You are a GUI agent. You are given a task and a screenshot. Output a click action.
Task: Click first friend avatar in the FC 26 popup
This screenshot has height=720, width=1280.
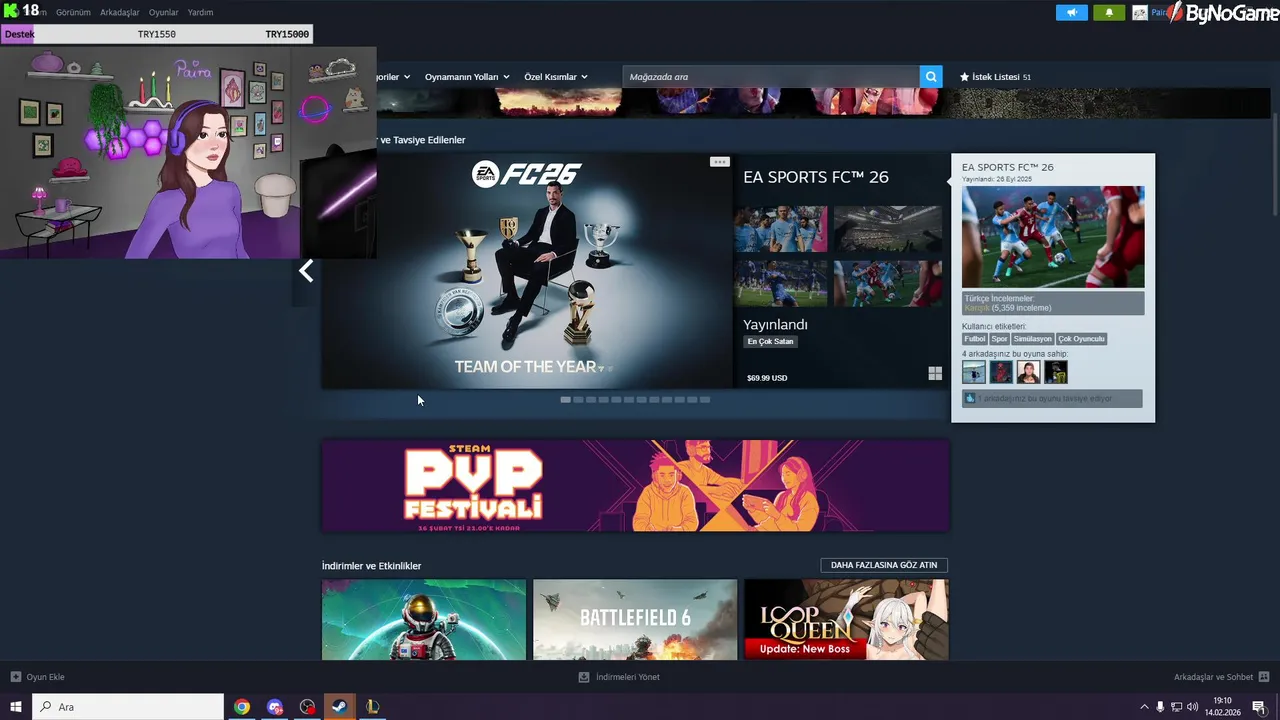974,372
